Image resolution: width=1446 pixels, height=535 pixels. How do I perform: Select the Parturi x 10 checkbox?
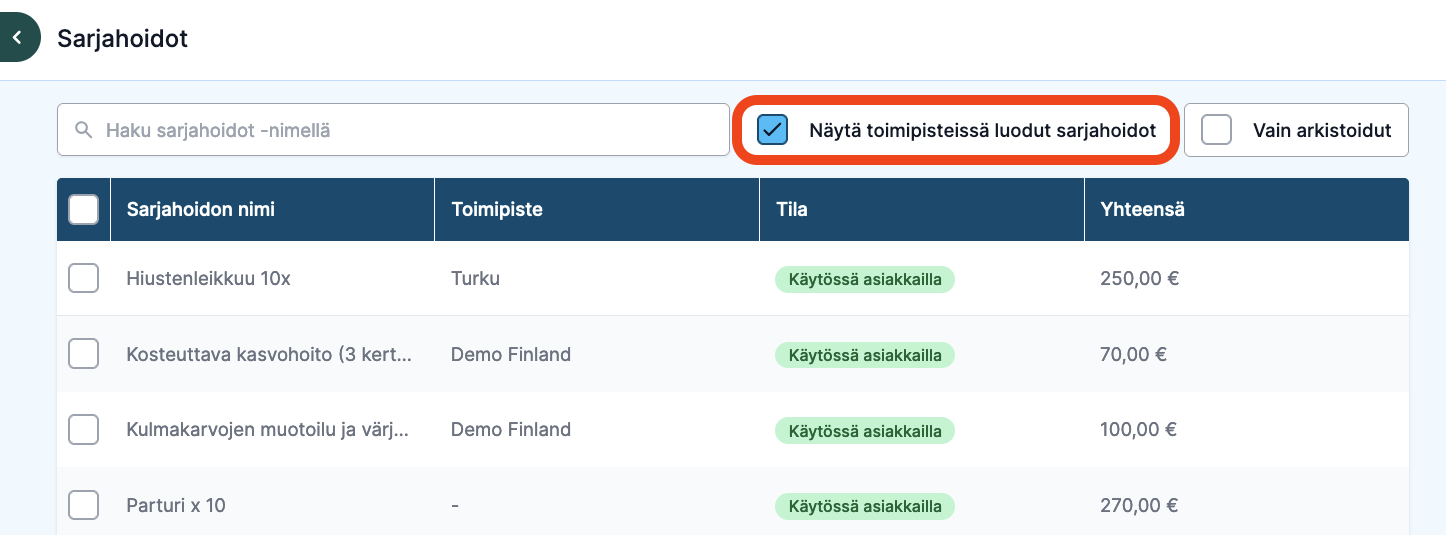point(83,505)
